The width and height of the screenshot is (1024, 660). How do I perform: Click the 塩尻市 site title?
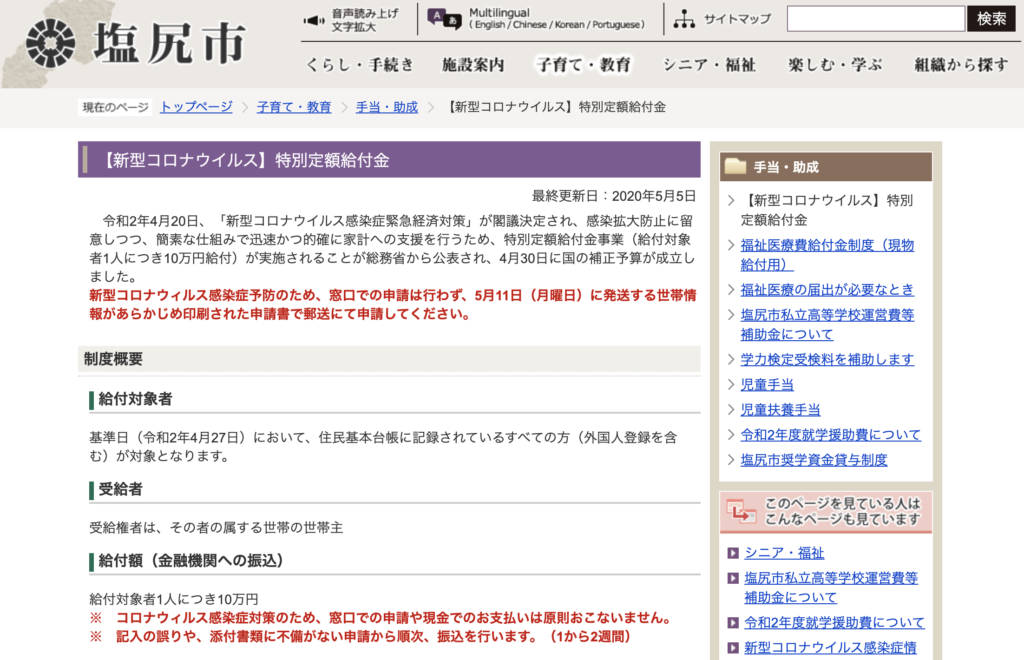tap(170, 44)
